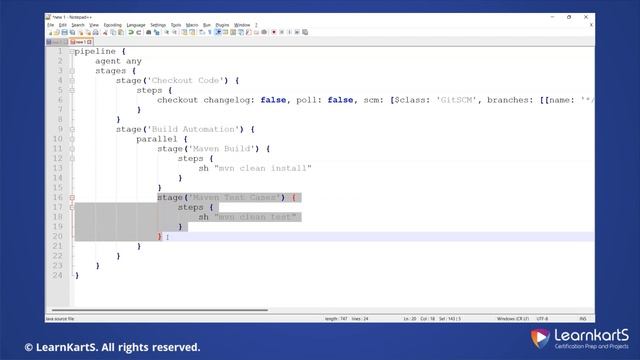Click the Save All toolbar icon
The height and width of the screenshot is (360, 640).
[72, 32]
